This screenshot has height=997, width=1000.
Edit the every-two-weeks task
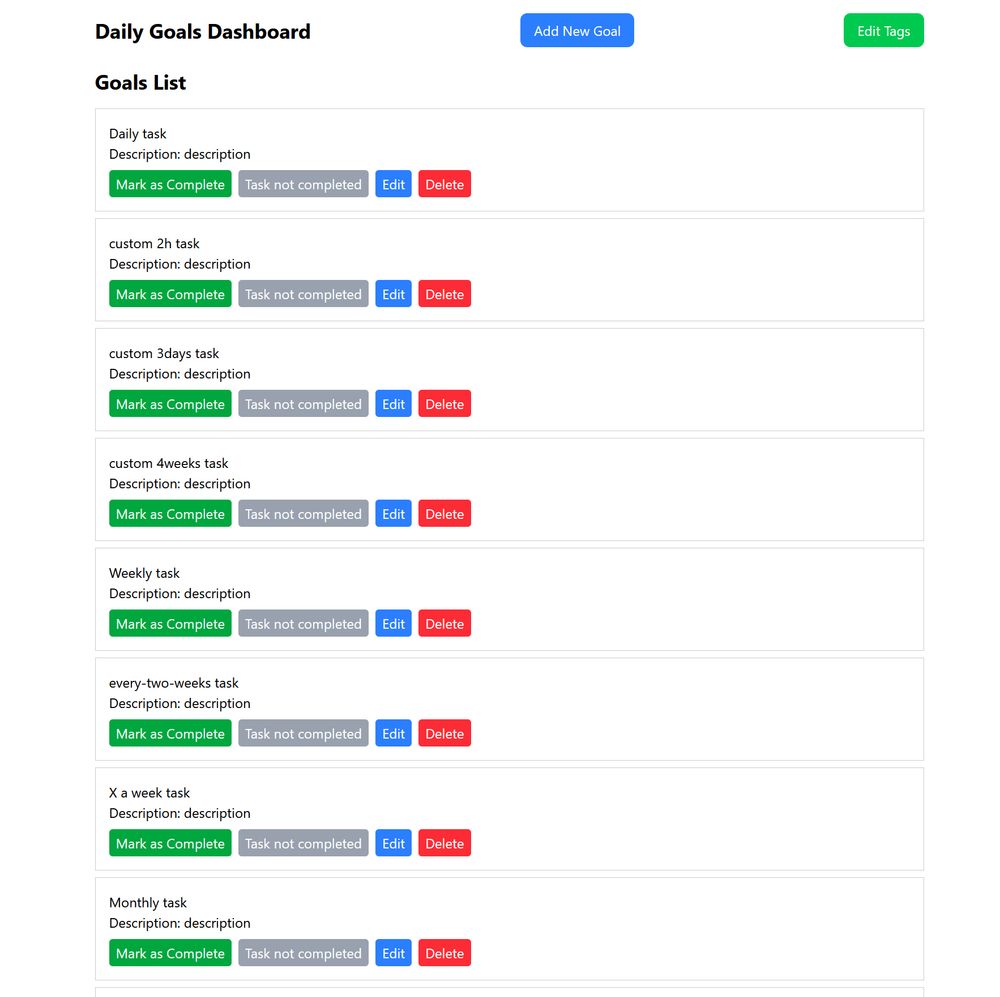coord(393,733)
